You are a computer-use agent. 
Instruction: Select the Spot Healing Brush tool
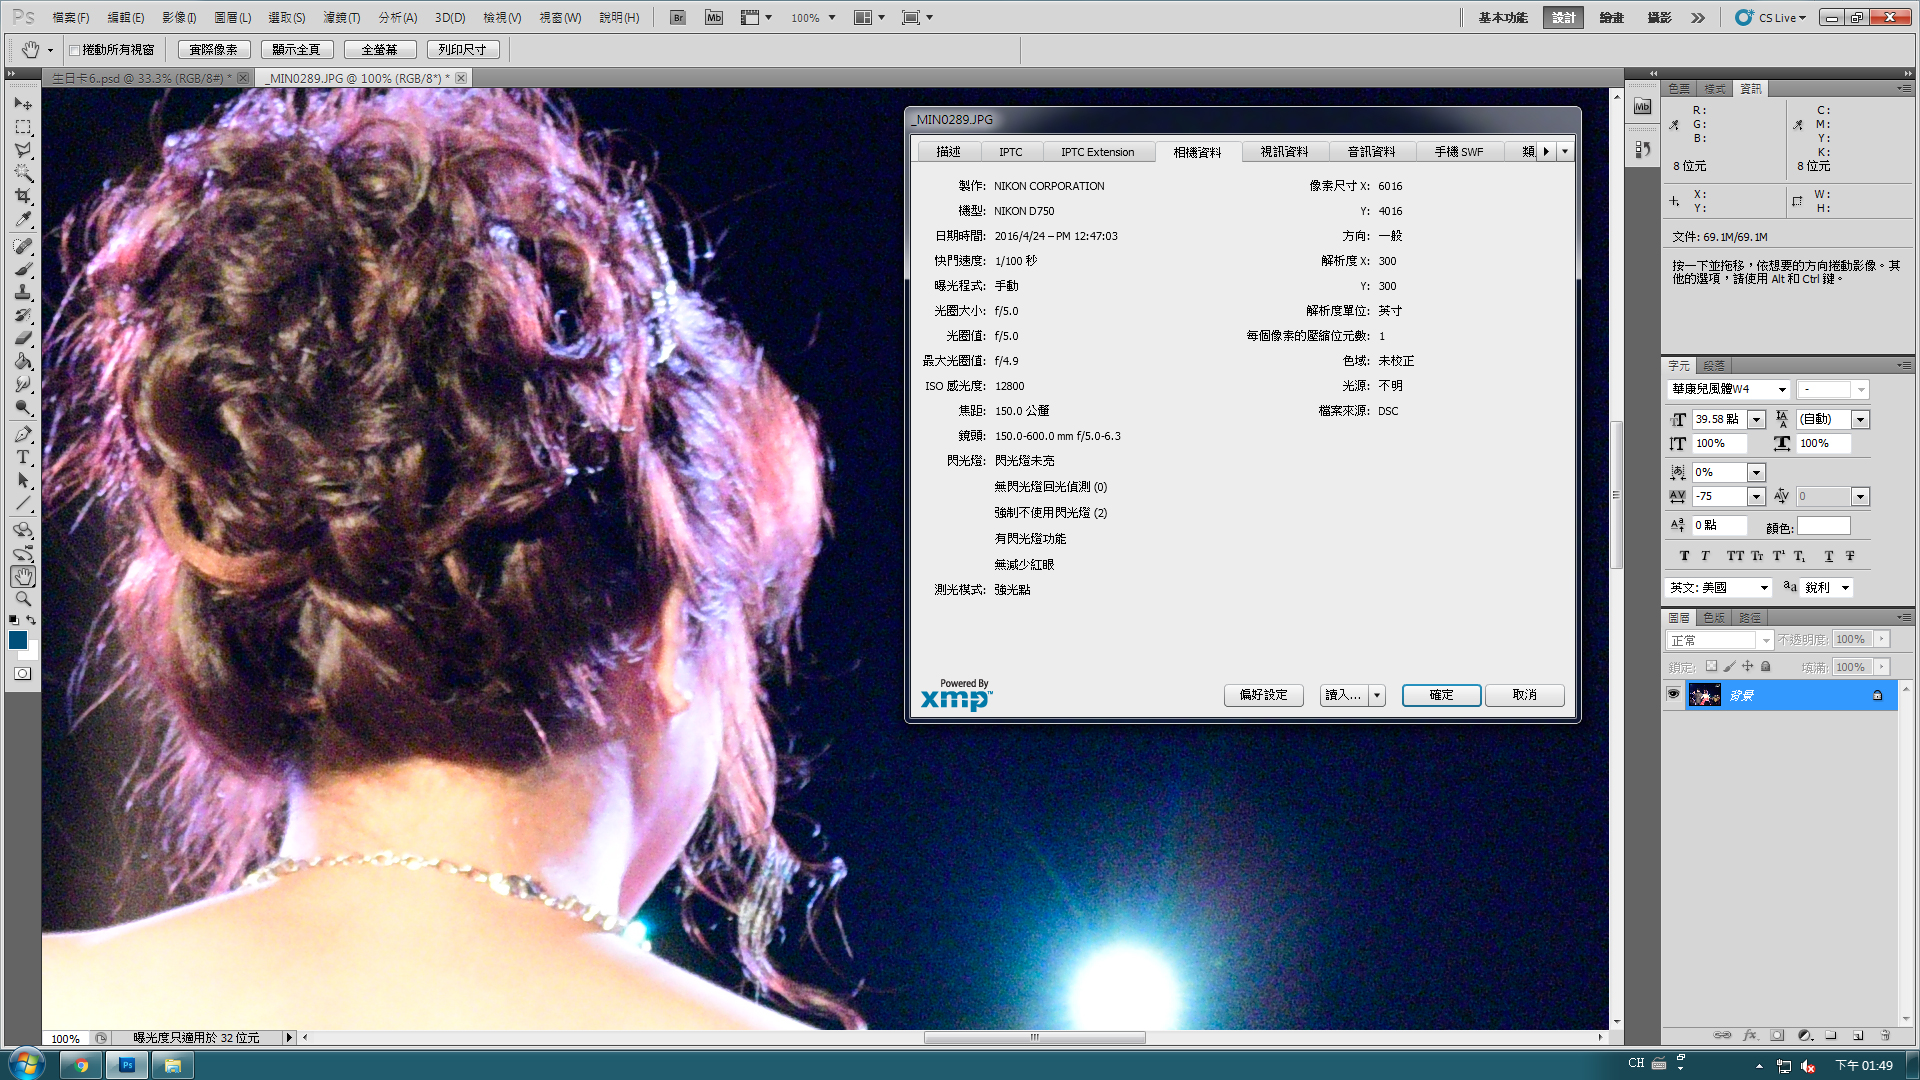(x=23, y=246)
